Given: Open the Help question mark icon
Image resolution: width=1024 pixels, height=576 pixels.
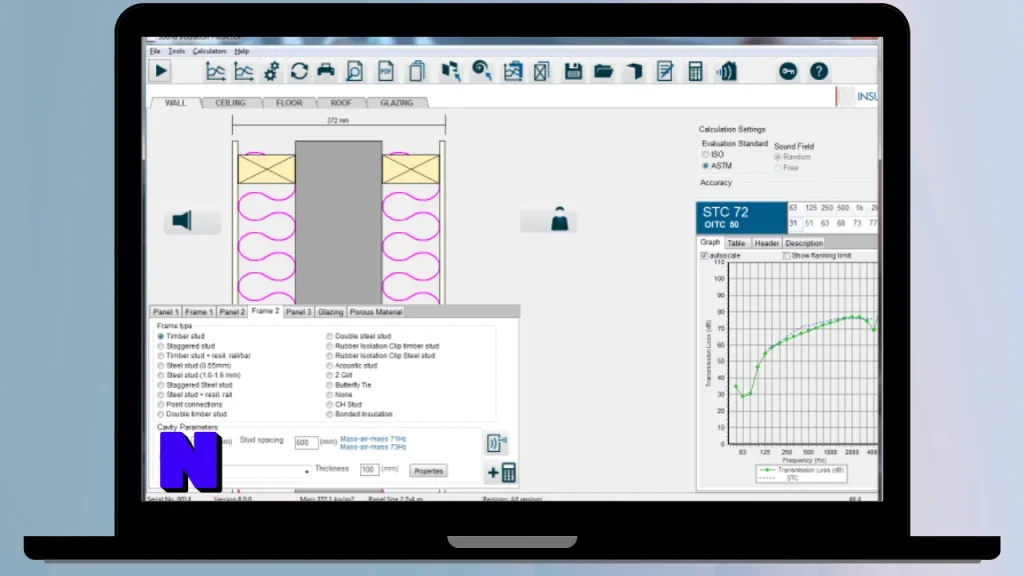Looking at the screenshot, I should click(x=819, y=71).
